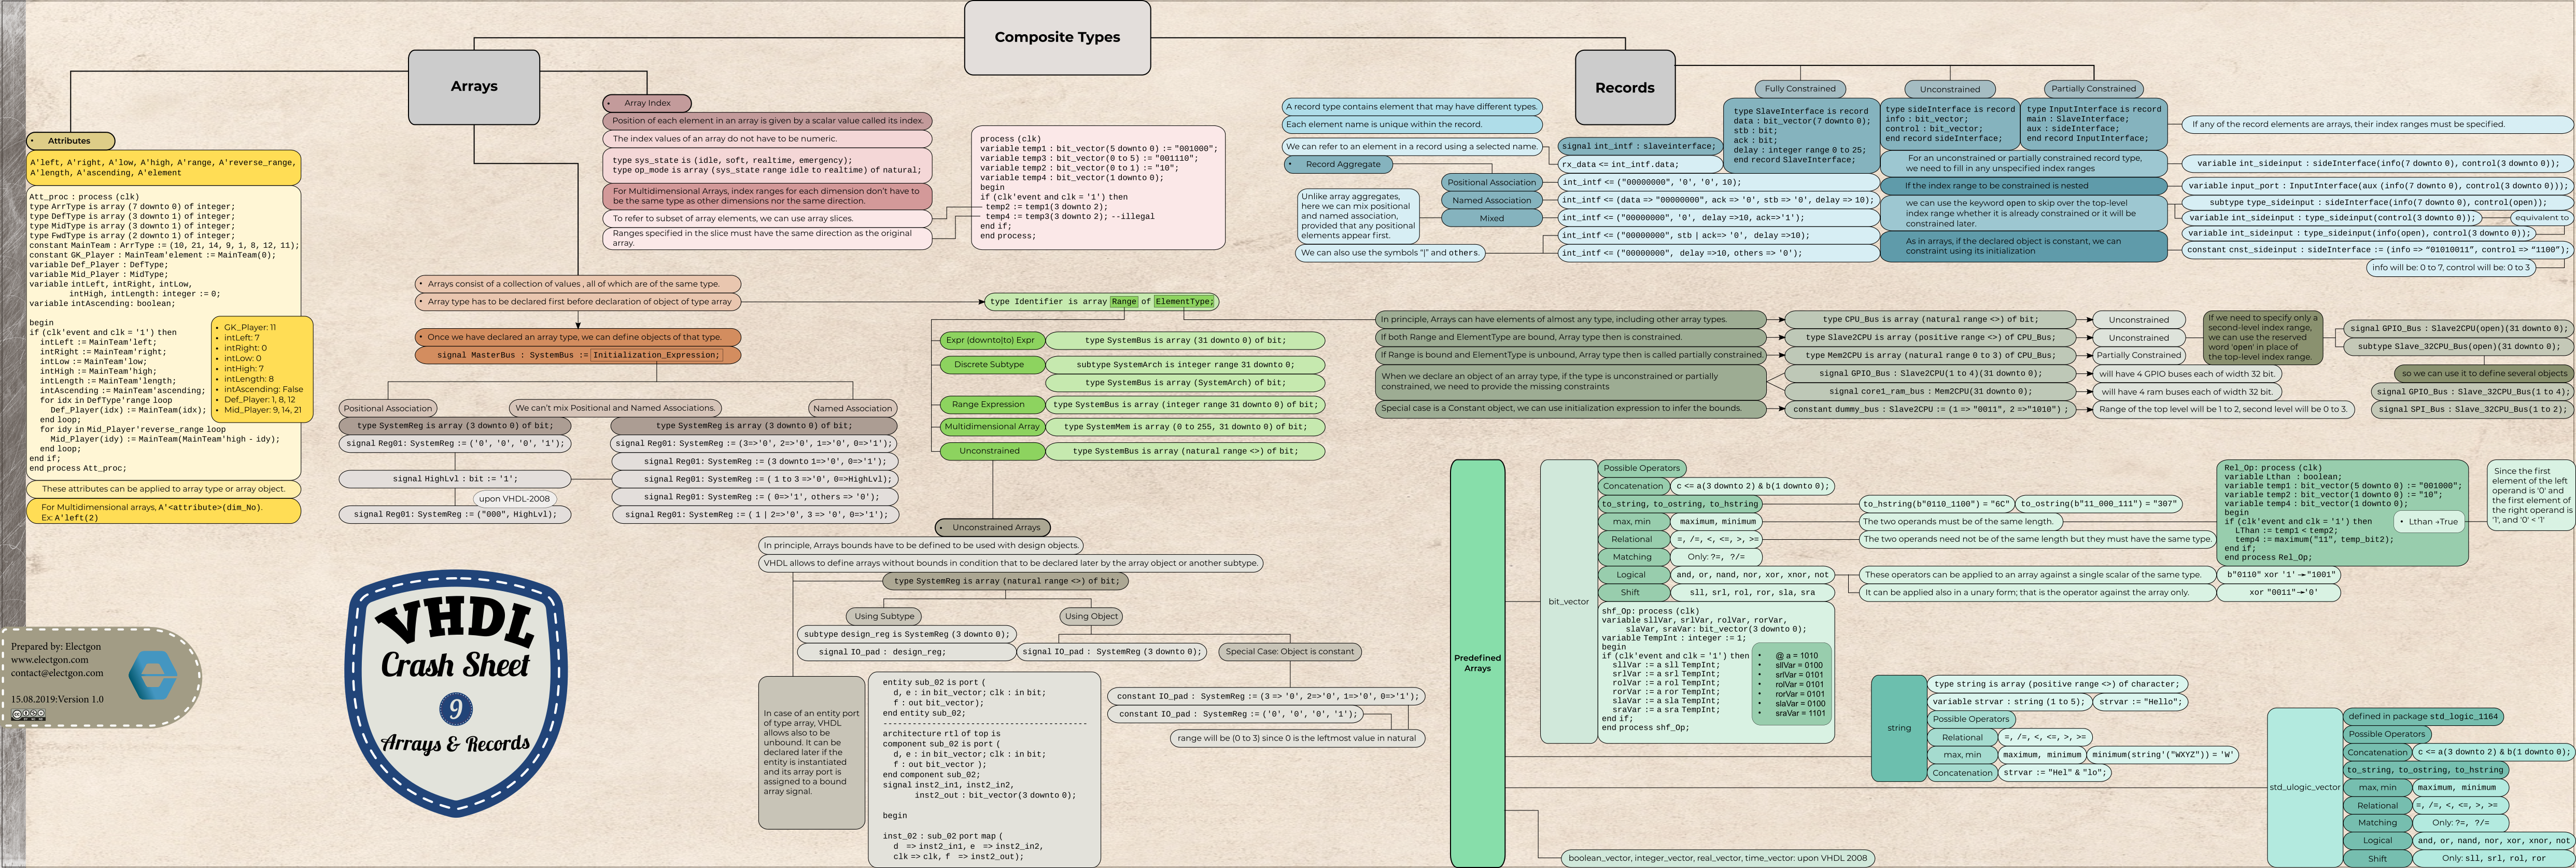Click the Array Index heading node
Viewport: 2576px width, 868px height.
(x=647, y=103)
